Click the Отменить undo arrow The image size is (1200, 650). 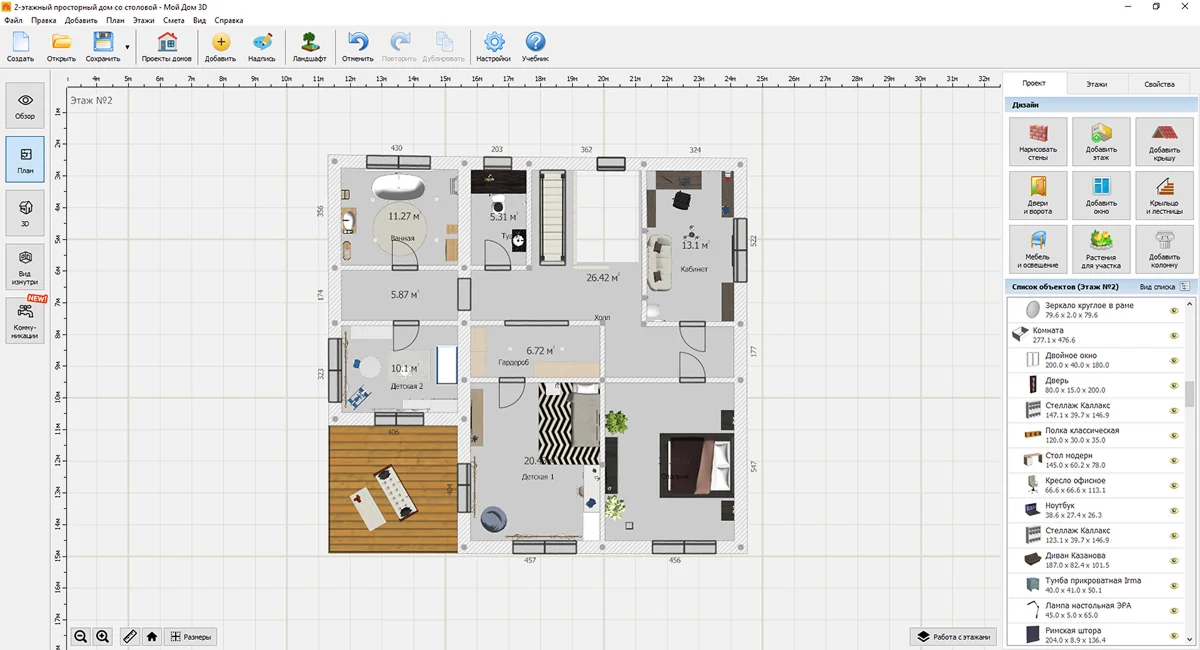358,46
